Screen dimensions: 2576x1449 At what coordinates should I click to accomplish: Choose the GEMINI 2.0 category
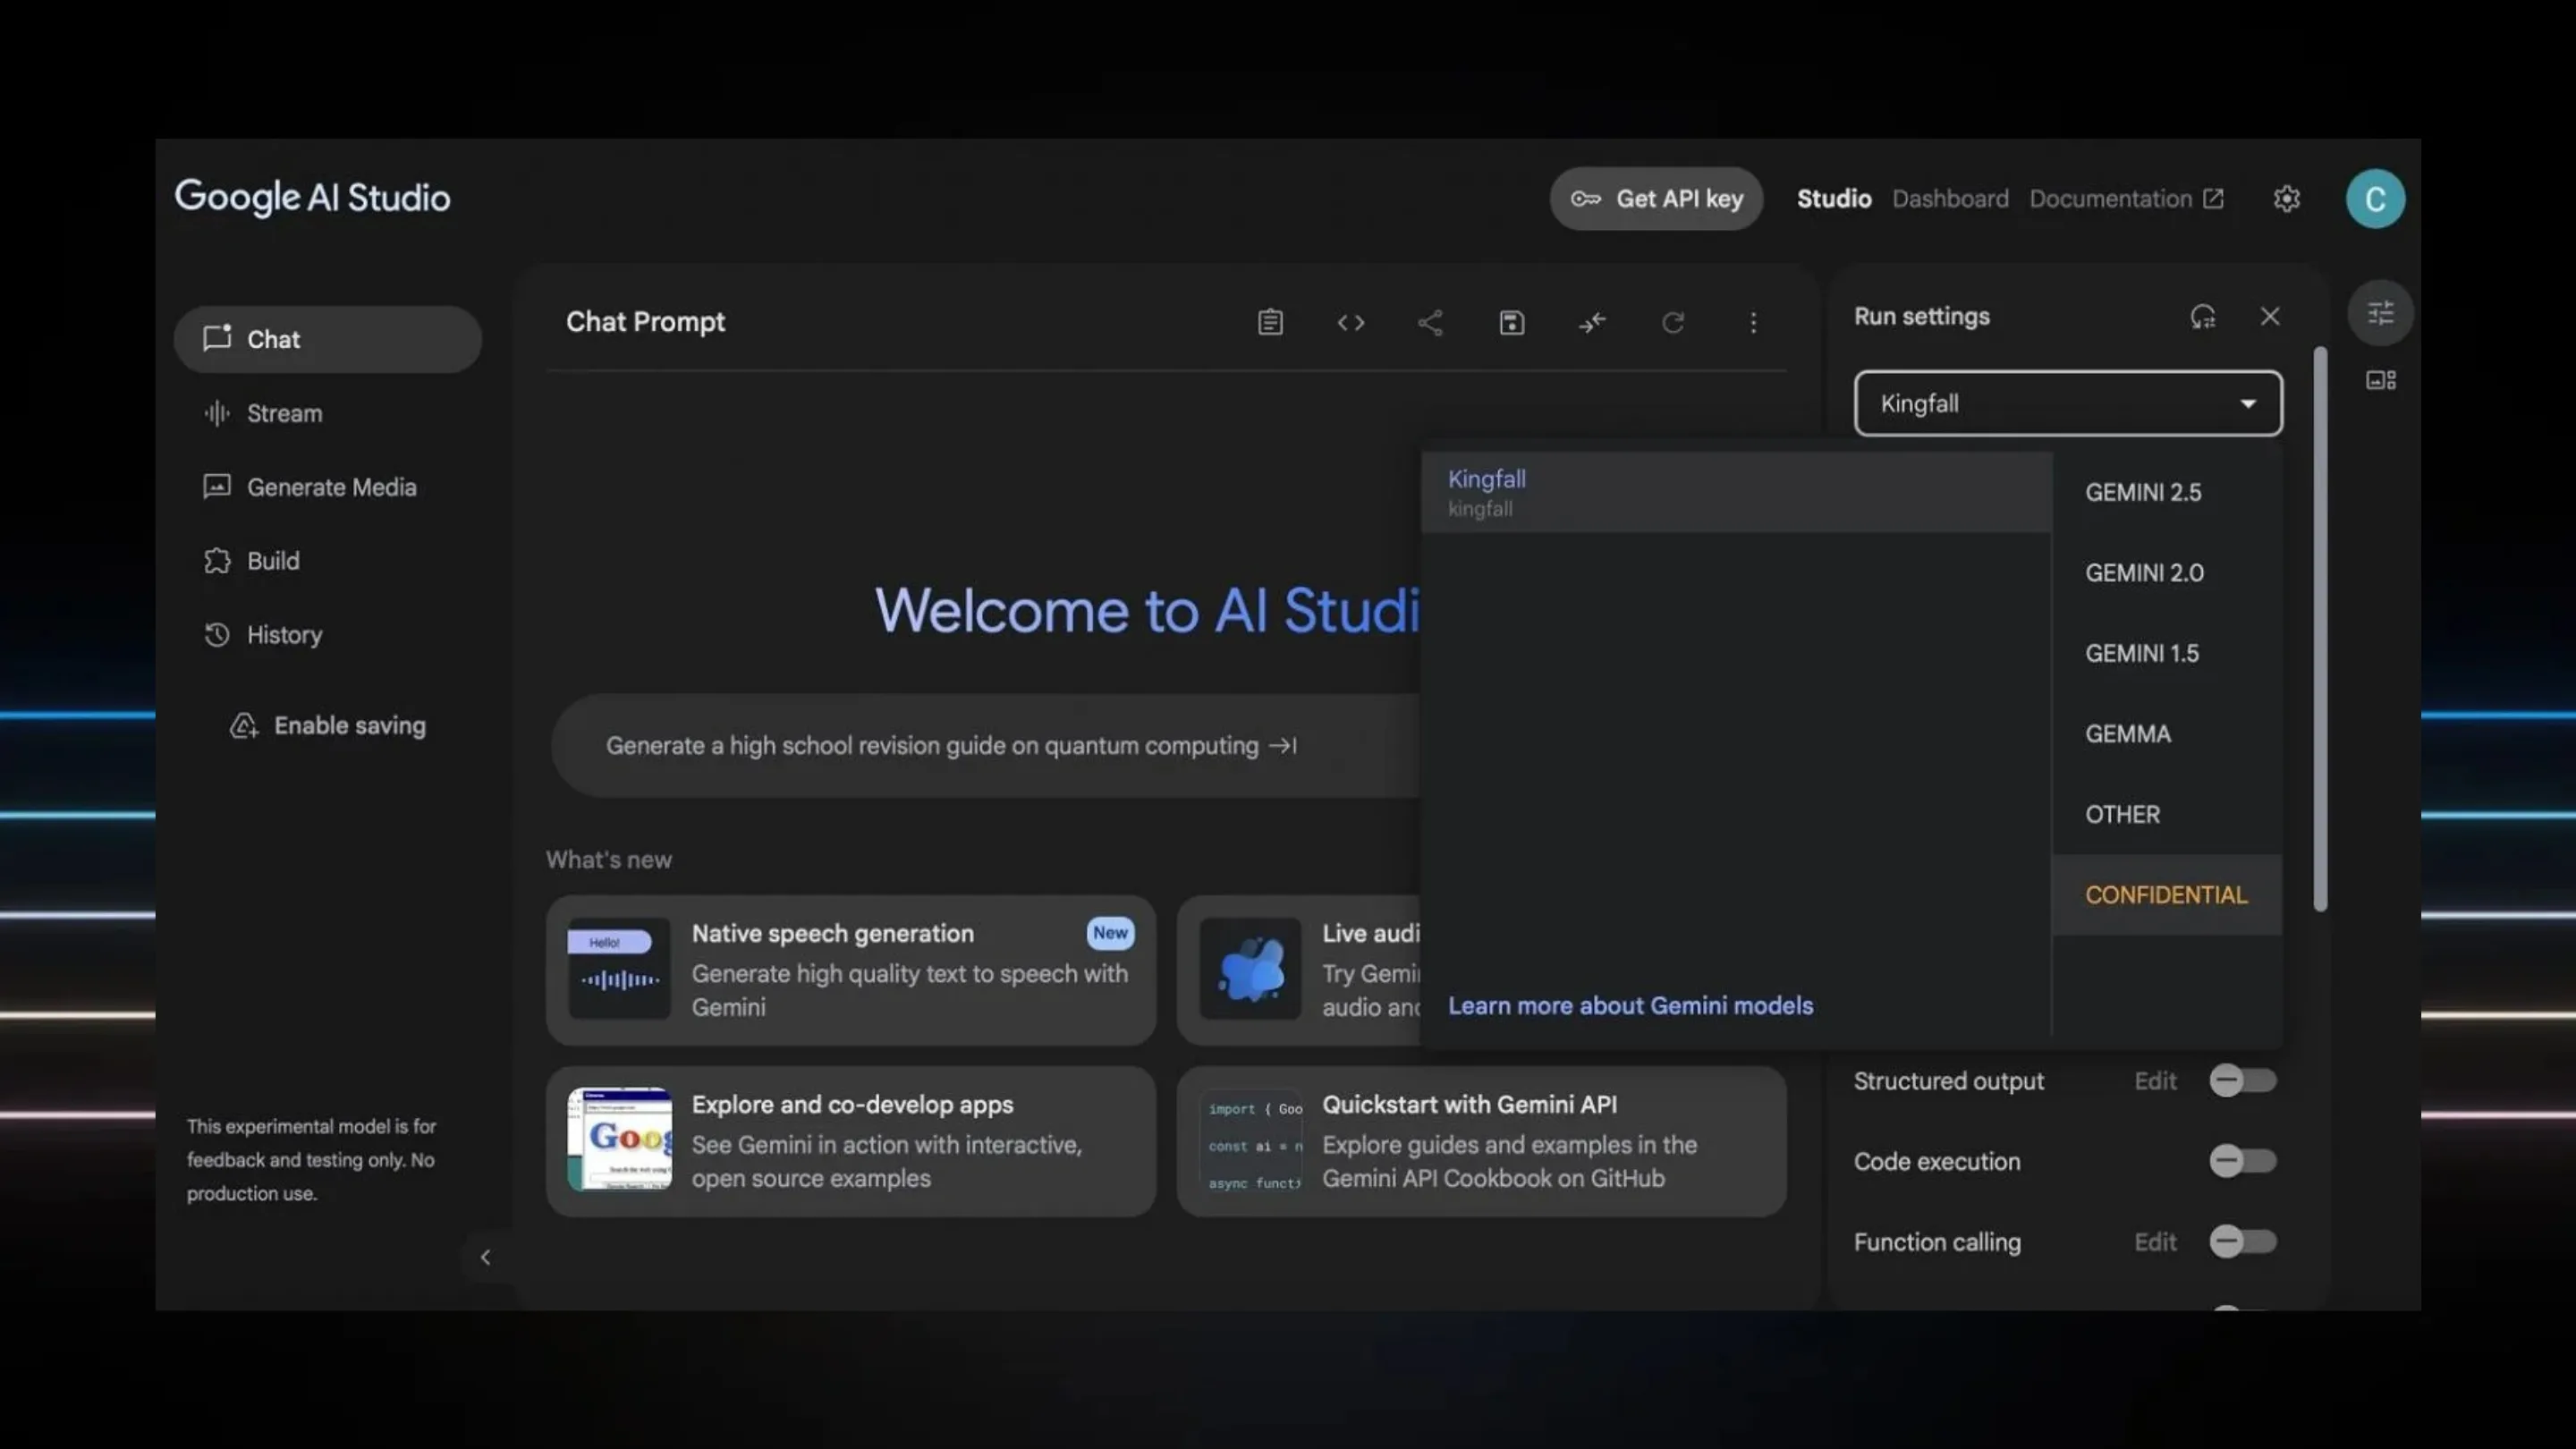[2167, 573]
